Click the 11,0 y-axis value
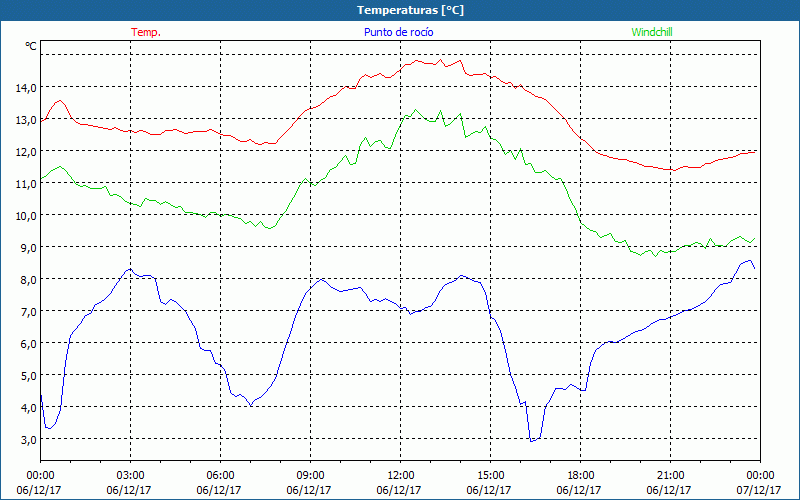 (x=26, y=184)
